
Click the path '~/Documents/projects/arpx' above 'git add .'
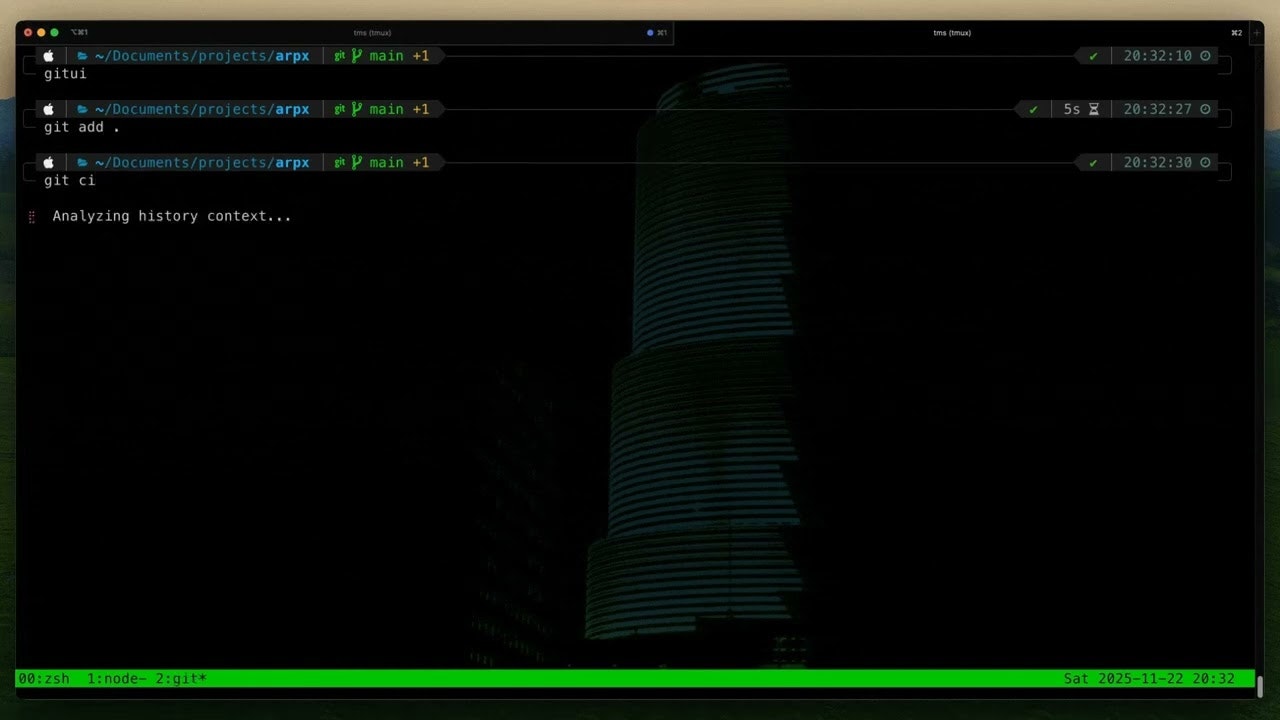pos(202,109)
